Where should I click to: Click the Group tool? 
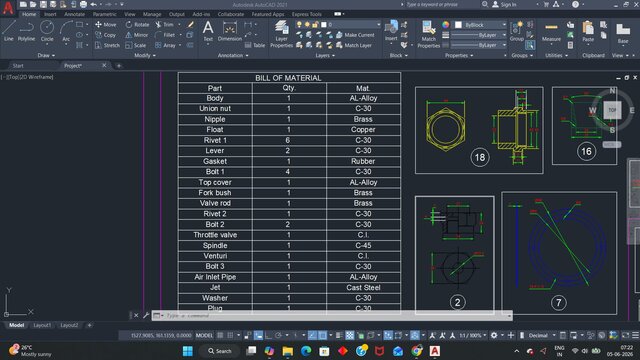[516, 31]
